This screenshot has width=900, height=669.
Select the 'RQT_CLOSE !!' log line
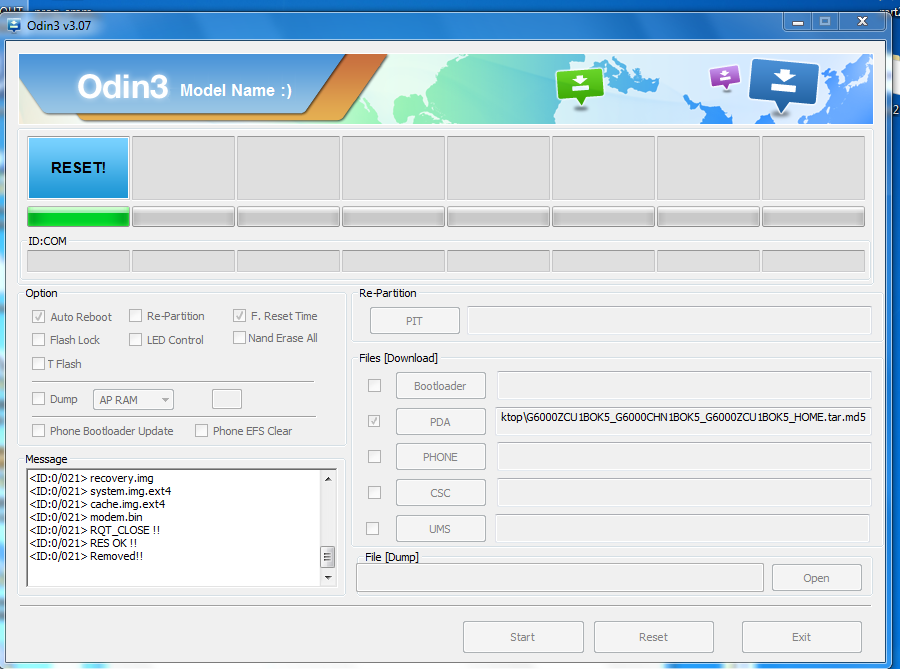coord(95,530)
